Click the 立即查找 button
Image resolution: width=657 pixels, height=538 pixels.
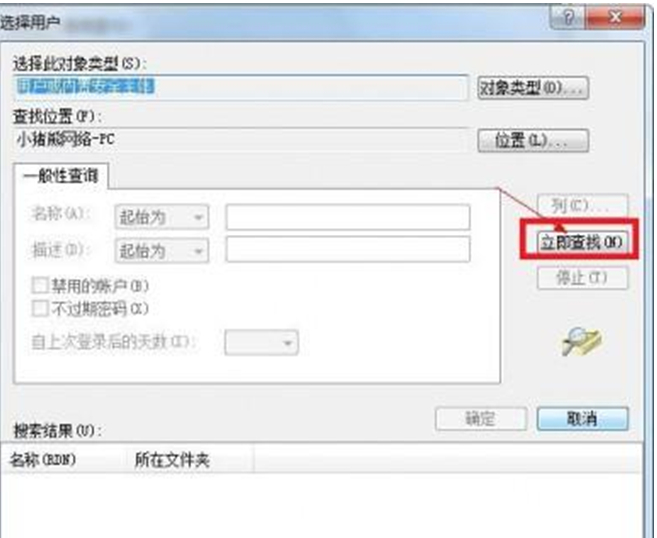(x=582, y=242)
